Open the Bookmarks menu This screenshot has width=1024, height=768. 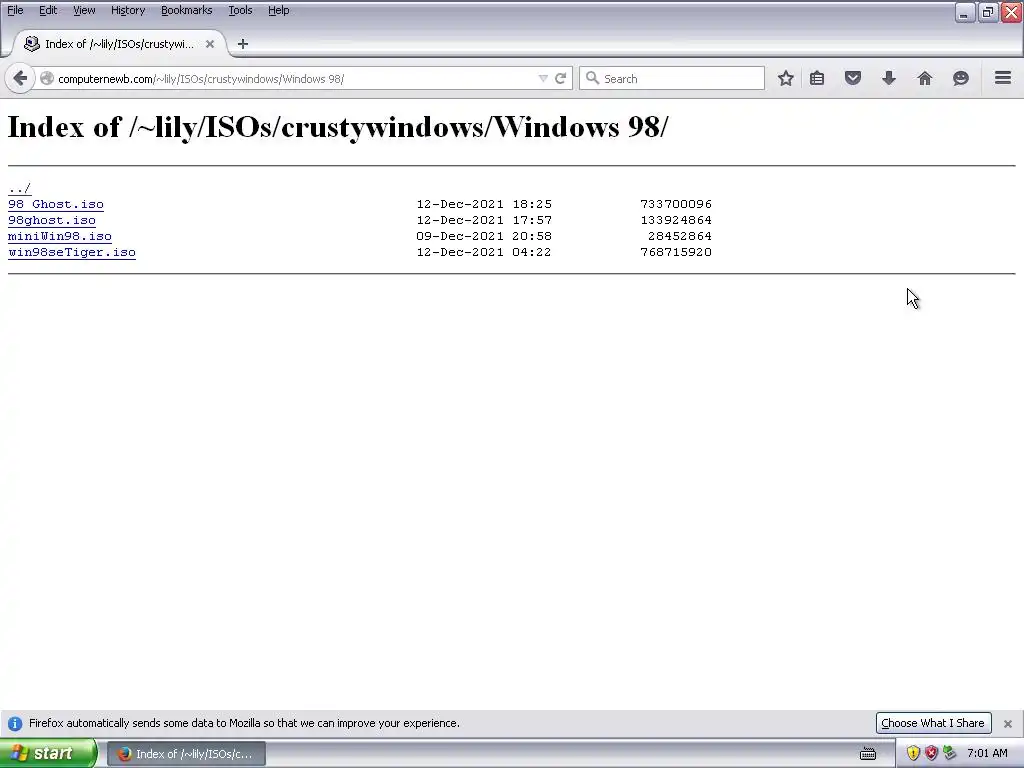click(x=187, y=10)
